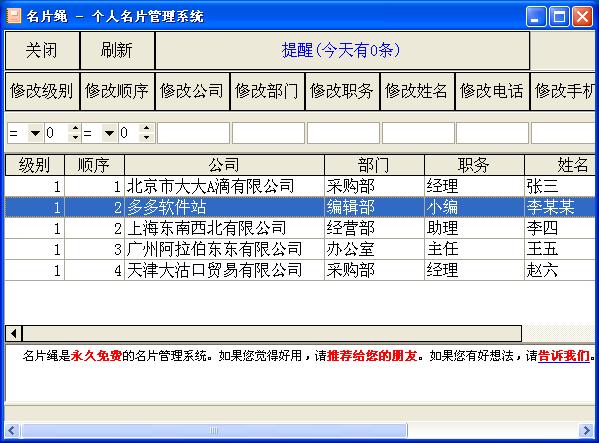Increase the 顺序 filter spinner value

click(147, 128)
